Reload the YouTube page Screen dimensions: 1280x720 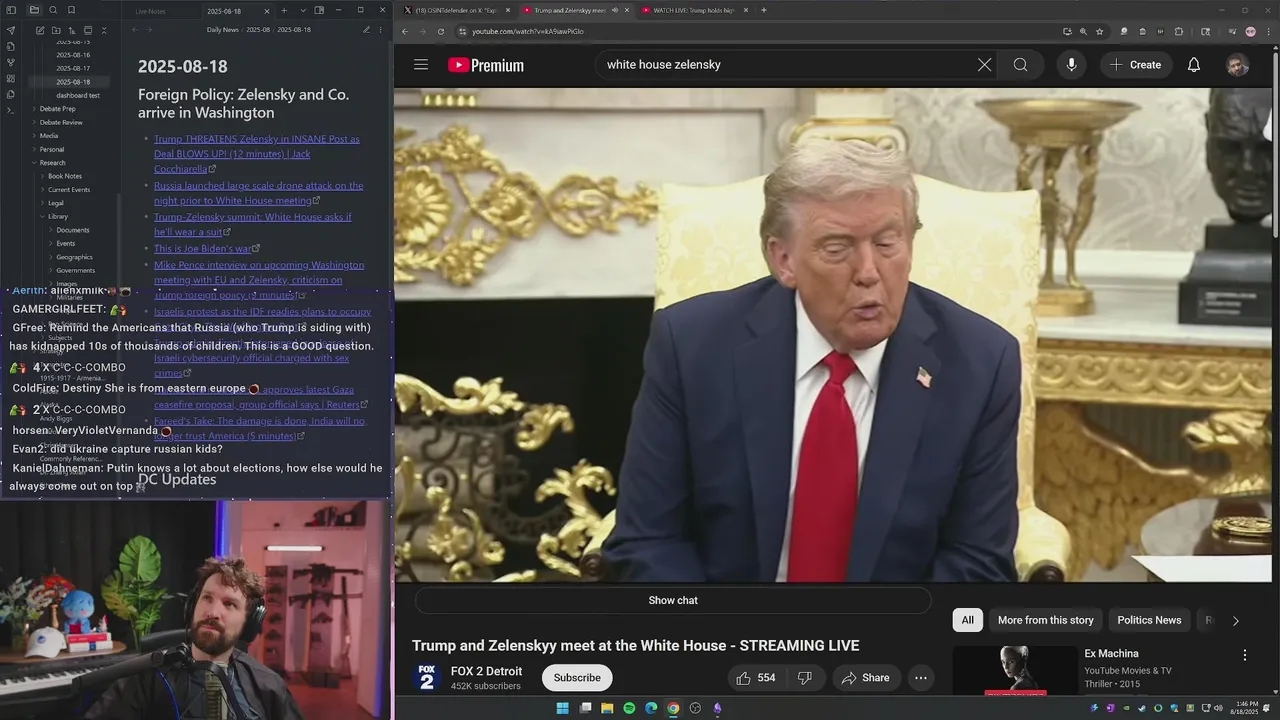coord(441,31)
